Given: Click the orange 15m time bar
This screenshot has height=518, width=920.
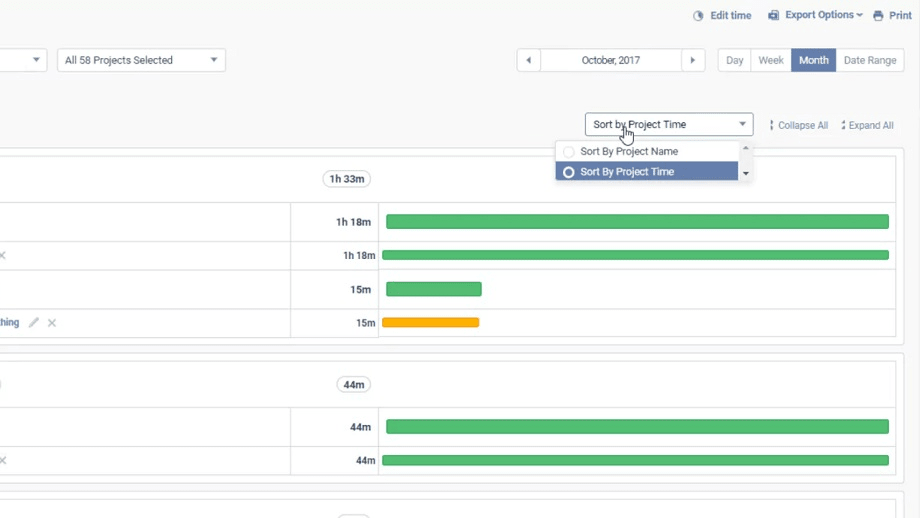Looking at the screenshot, I should click(431, 322).
